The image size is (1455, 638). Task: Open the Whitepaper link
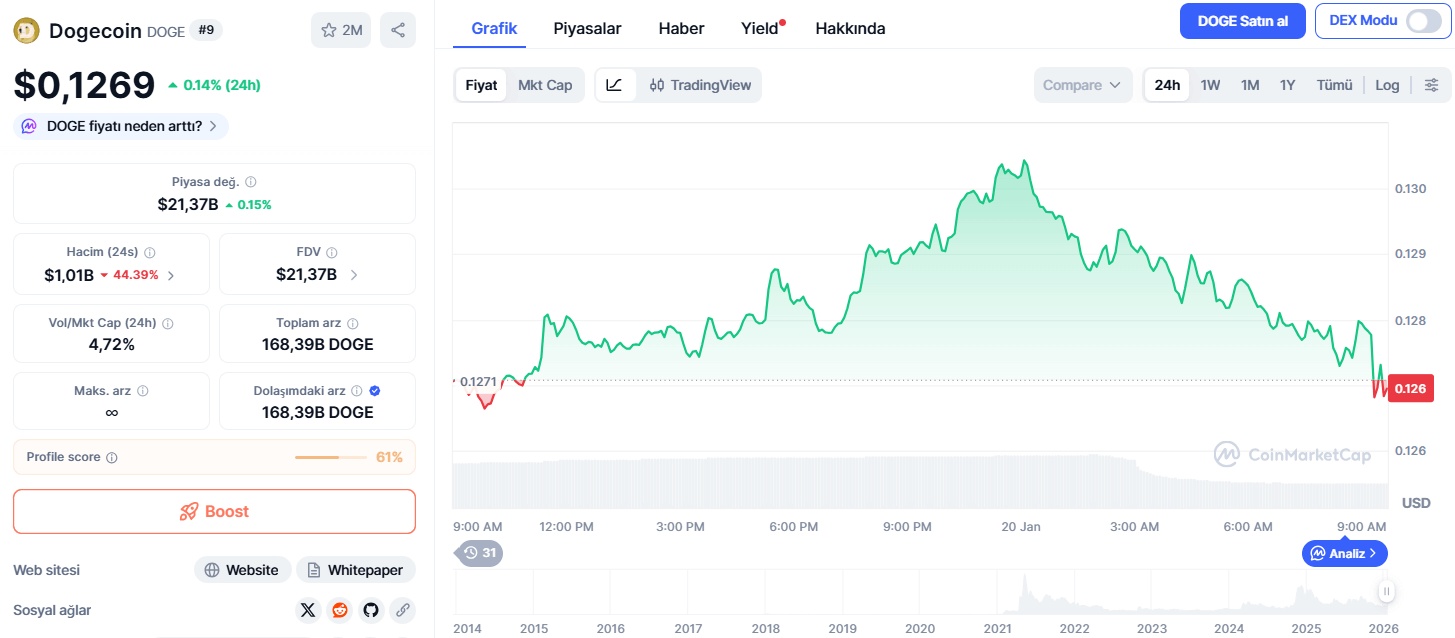tap(356, 570)
